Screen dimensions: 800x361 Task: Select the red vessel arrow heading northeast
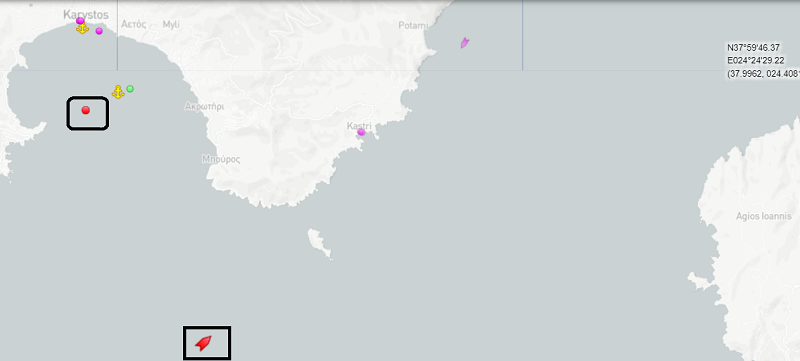click(203, 343)
